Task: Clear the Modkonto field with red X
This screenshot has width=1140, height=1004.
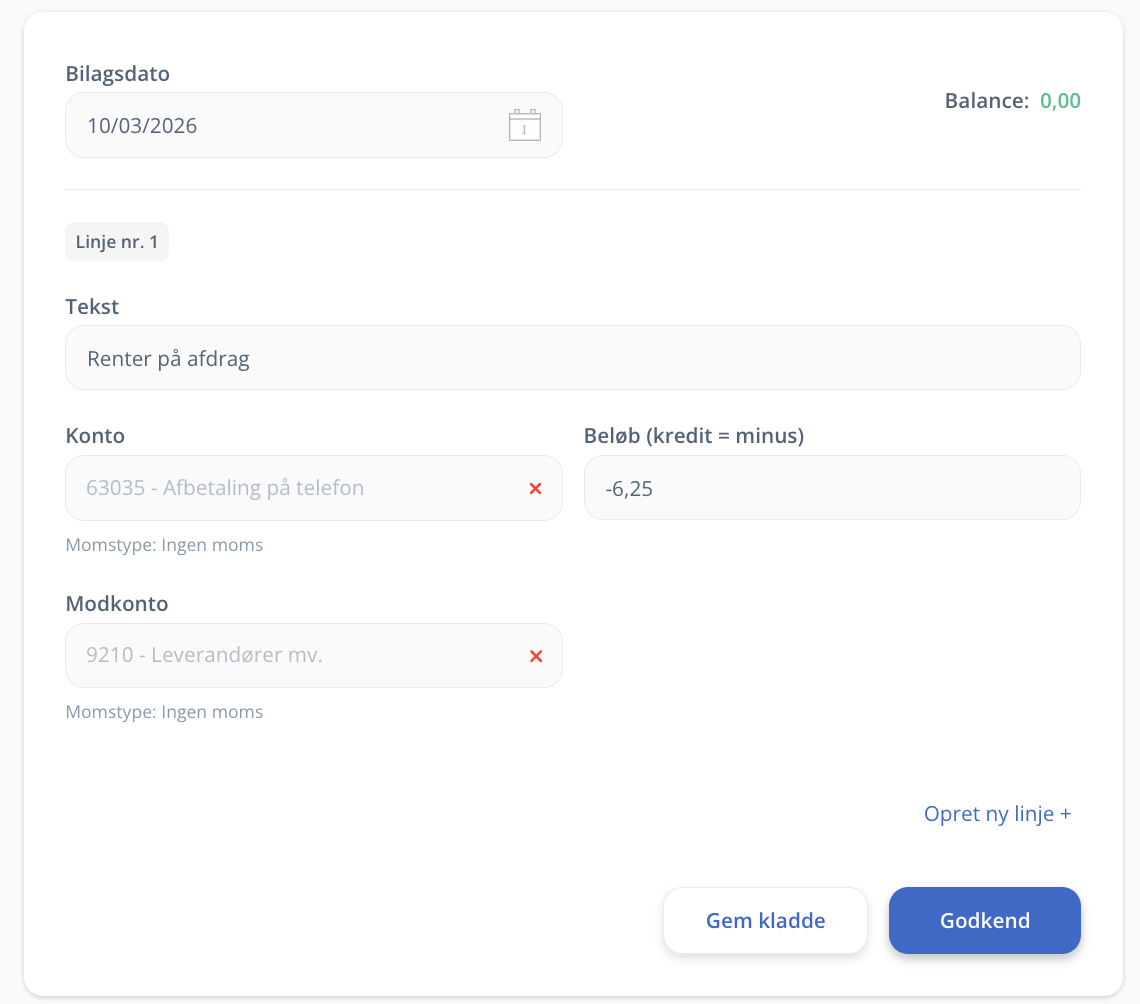Action: click(x=535, y=656)
